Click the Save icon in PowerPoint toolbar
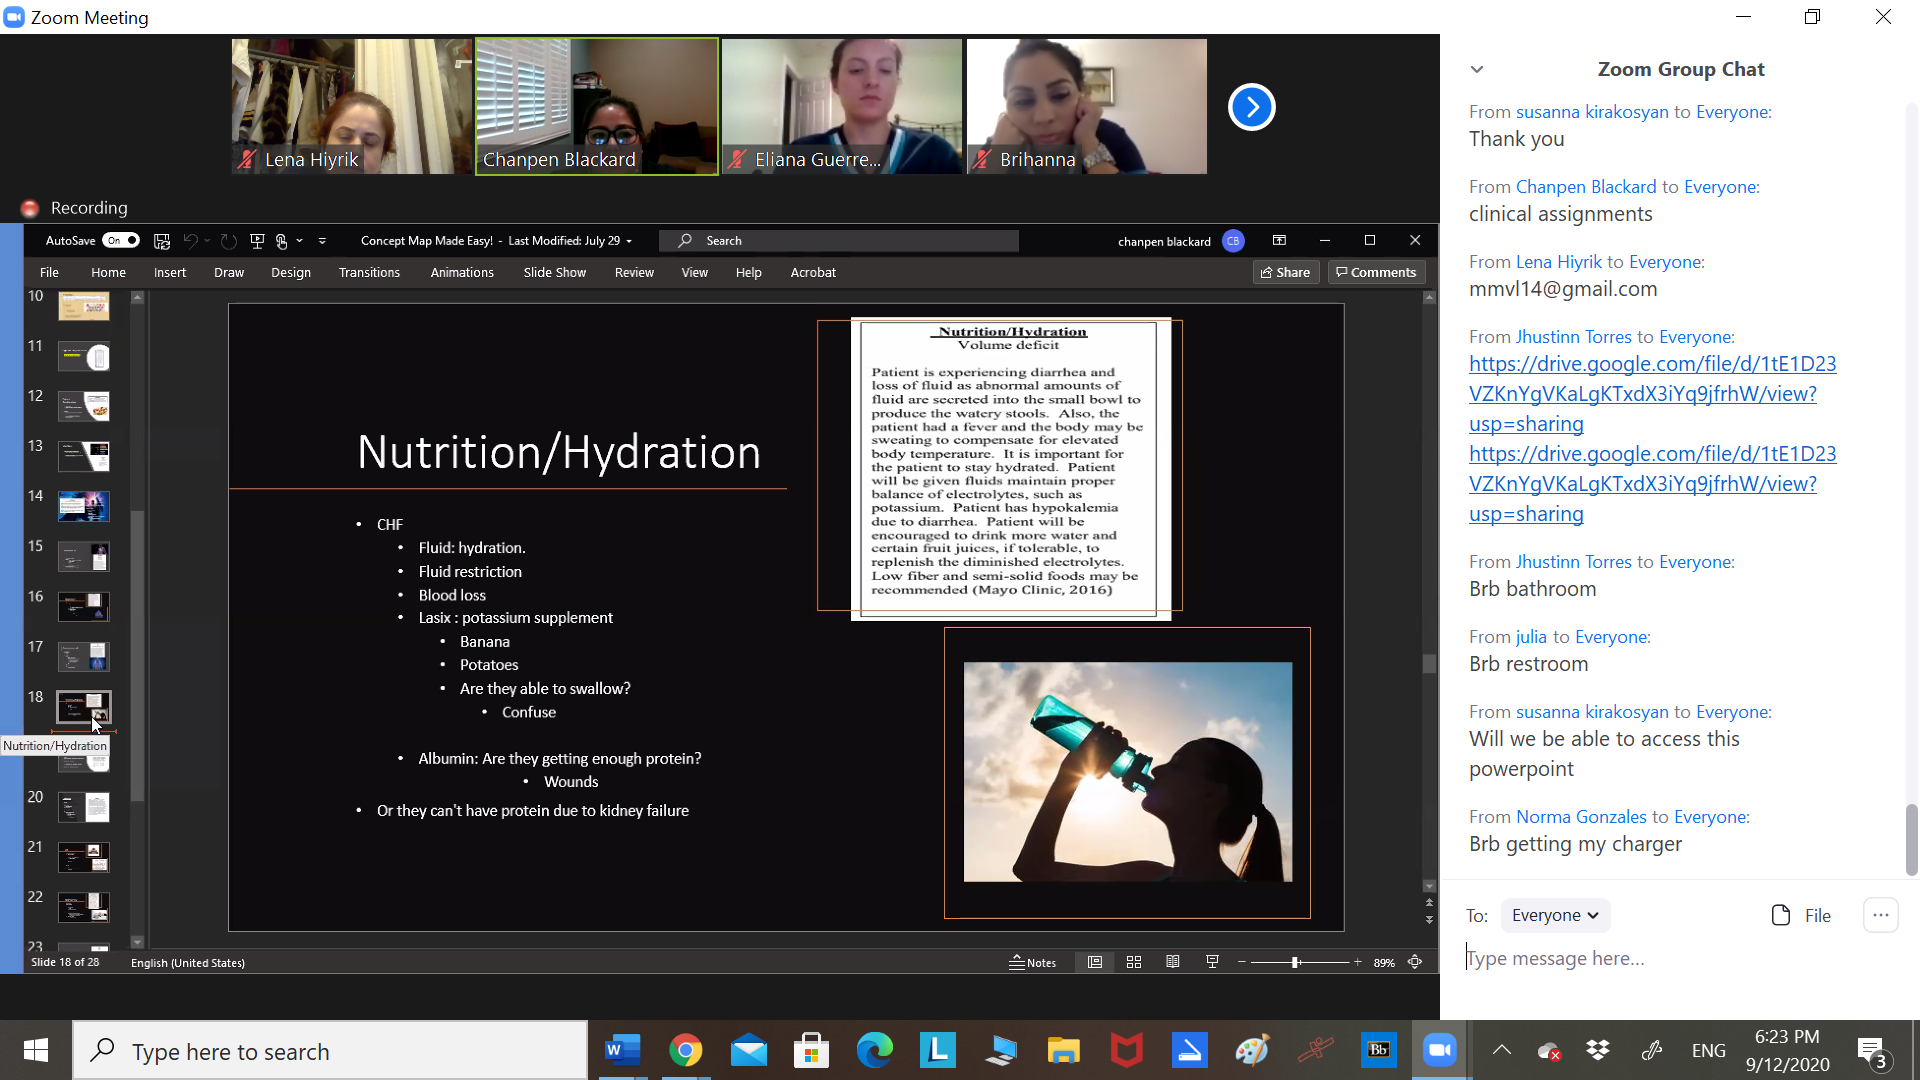 click(162, 241)
